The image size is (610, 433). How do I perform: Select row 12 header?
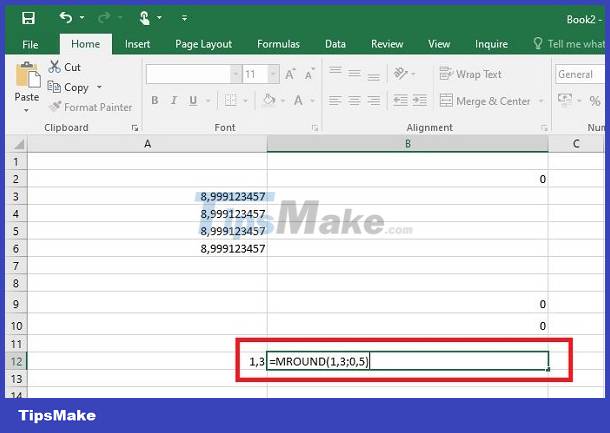pyautogui.click(x=16, y=361)
